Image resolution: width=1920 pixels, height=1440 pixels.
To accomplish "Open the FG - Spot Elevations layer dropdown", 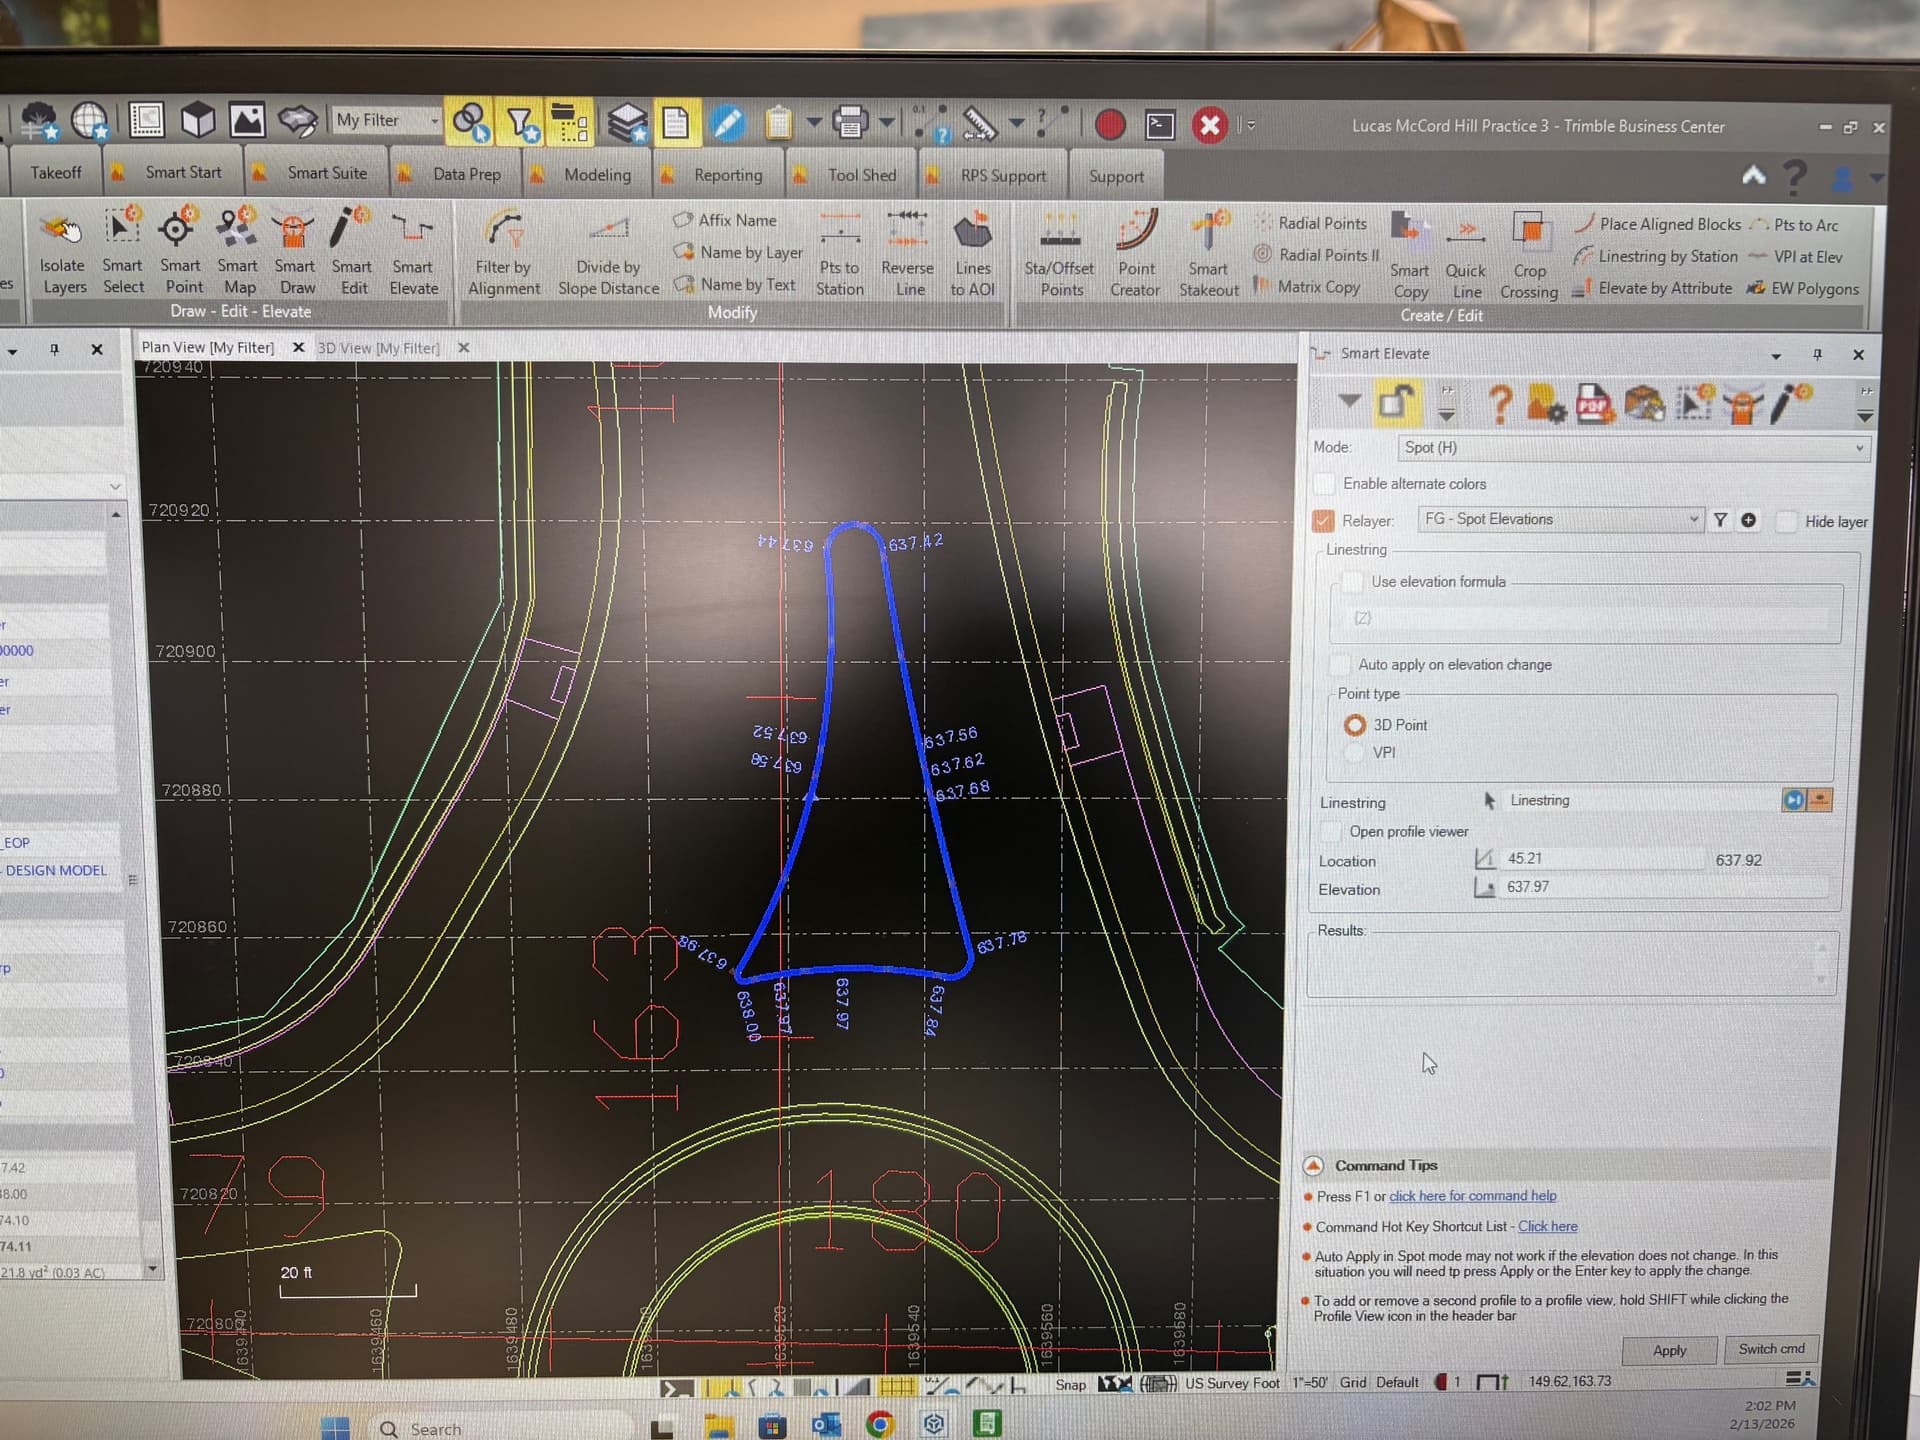I will [x=1692, y=519].
